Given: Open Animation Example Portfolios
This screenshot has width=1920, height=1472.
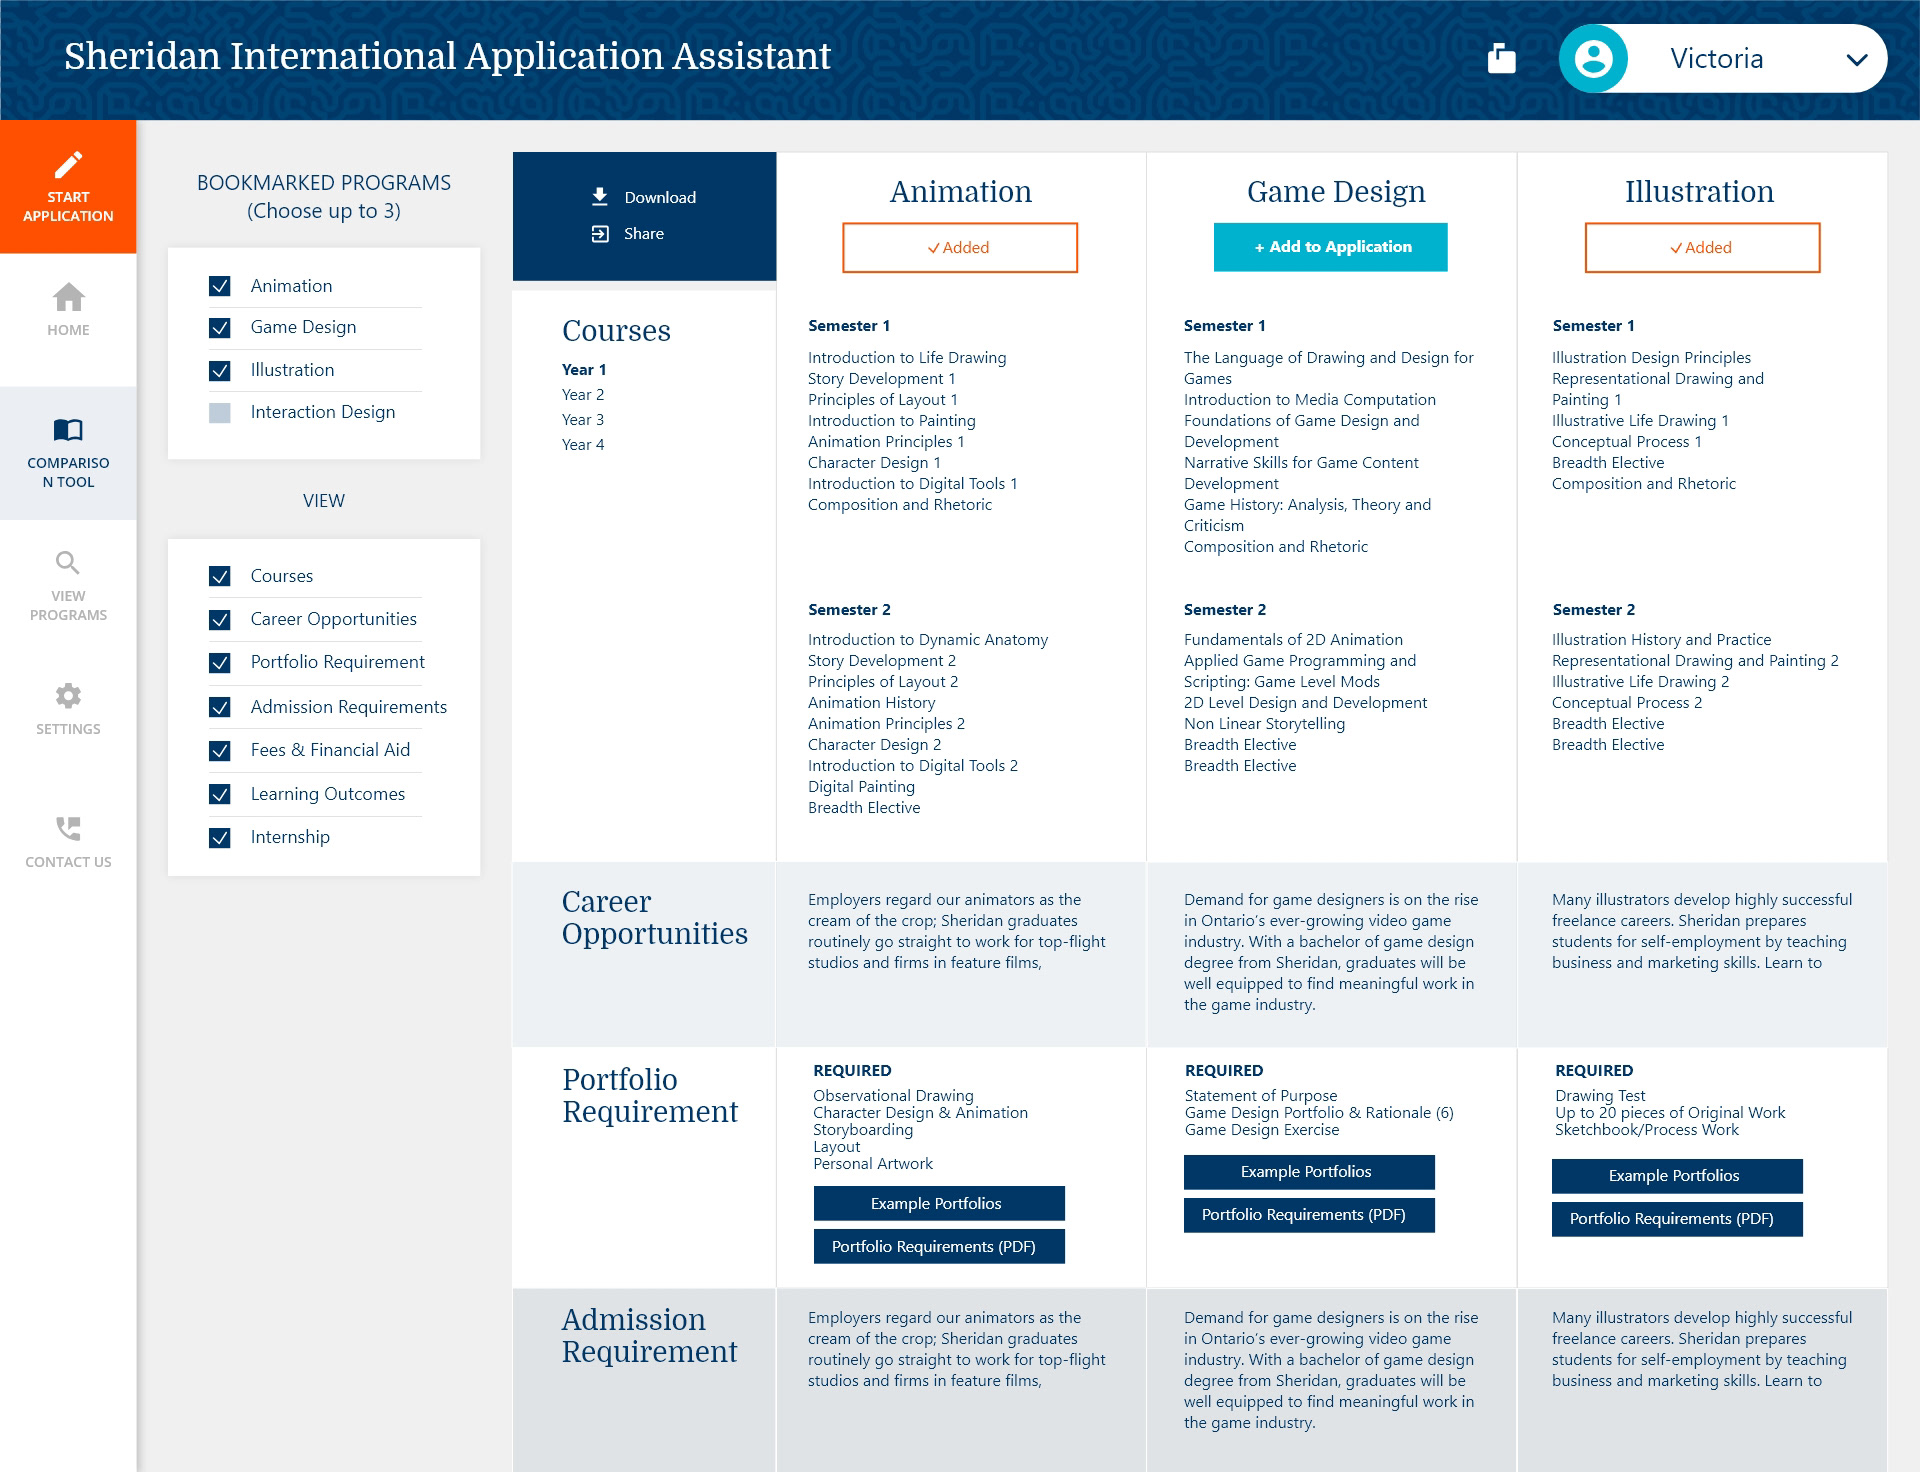Looking at the screenshot, I should (x=939, y=1203).
